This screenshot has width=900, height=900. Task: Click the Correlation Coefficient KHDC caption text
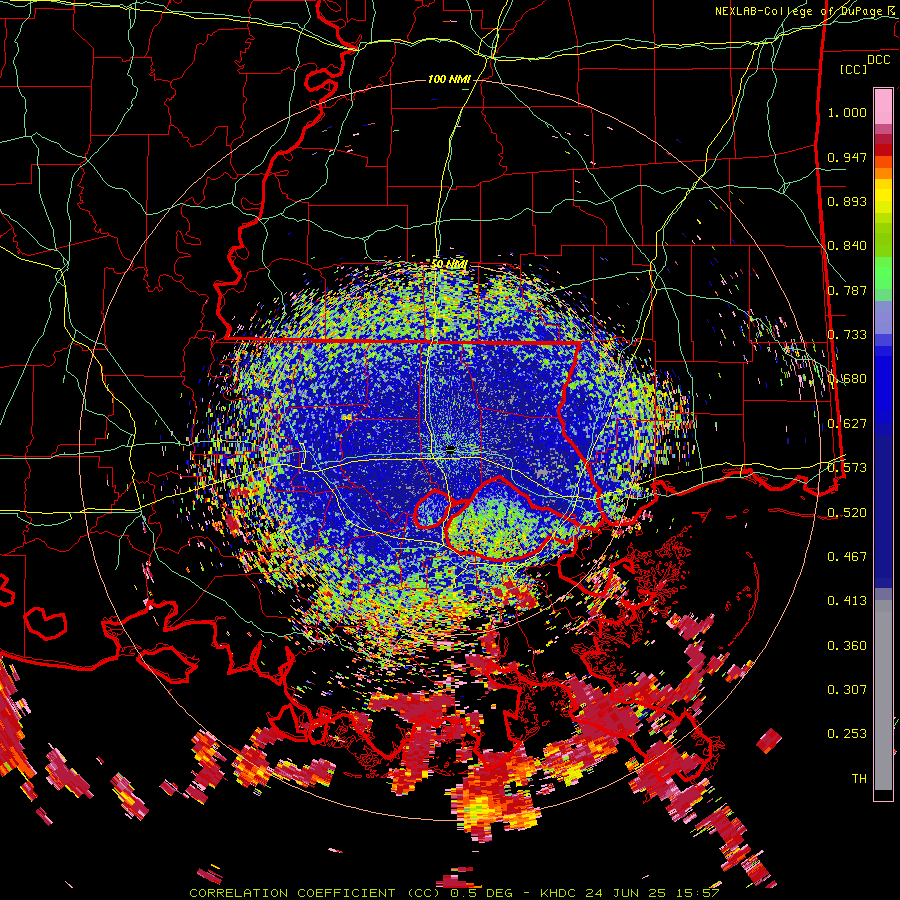(x=454, y=893)
